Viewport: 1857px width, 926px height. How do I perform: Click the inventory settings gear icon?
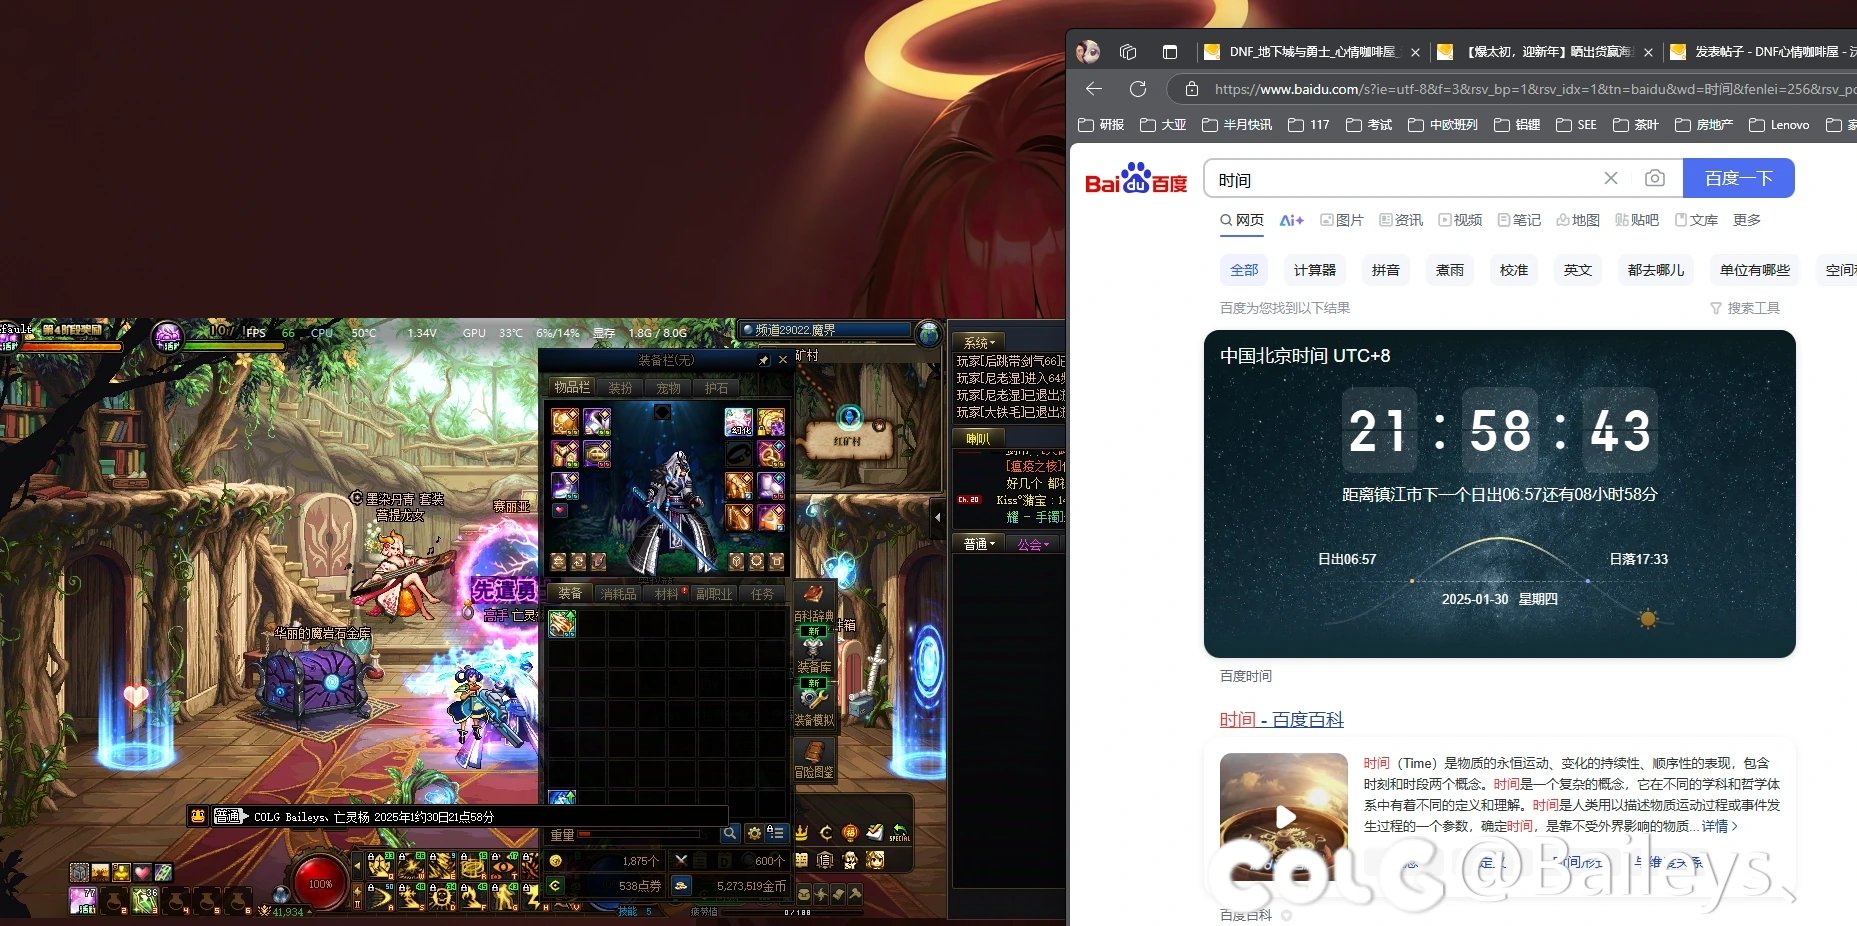click(754, 833)
